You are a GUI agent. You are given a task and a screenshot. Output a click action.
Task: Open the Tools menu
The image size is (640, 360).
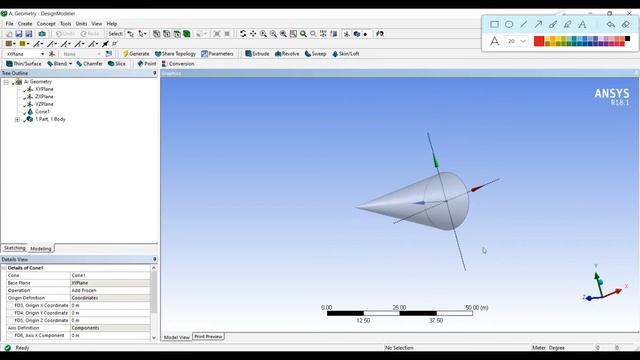[66, 24]
